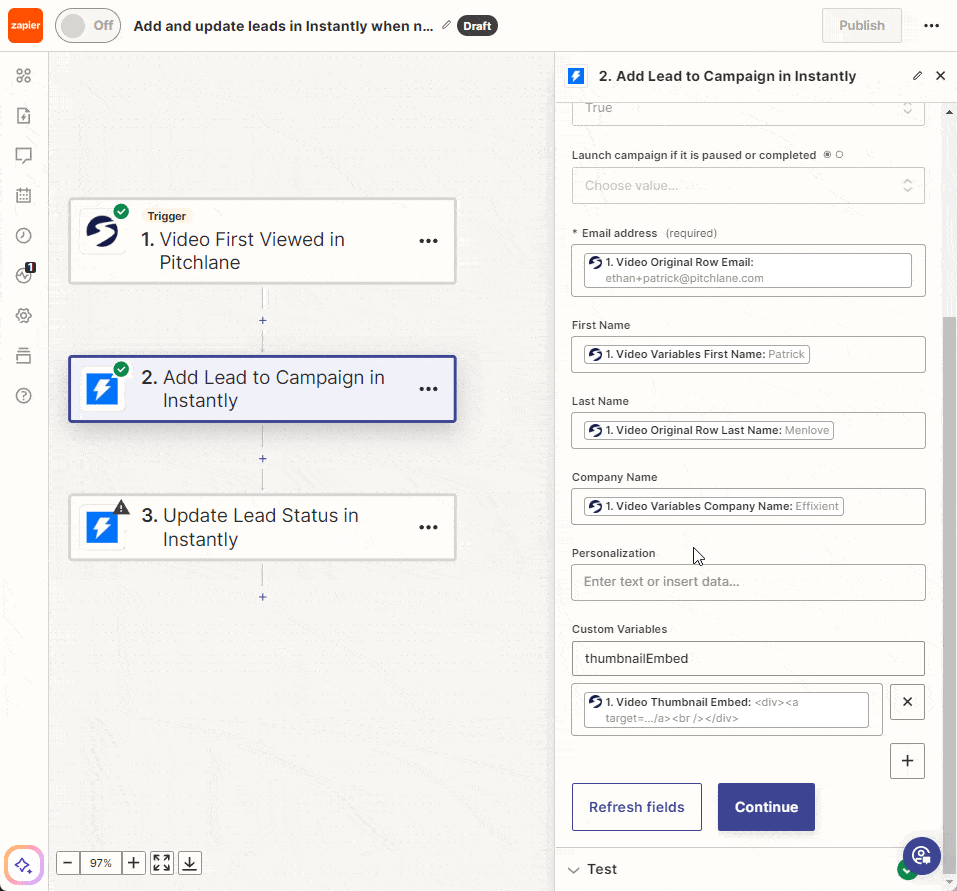Select step 3 Update Lead Status in Instantly

[x=262, y=527]
